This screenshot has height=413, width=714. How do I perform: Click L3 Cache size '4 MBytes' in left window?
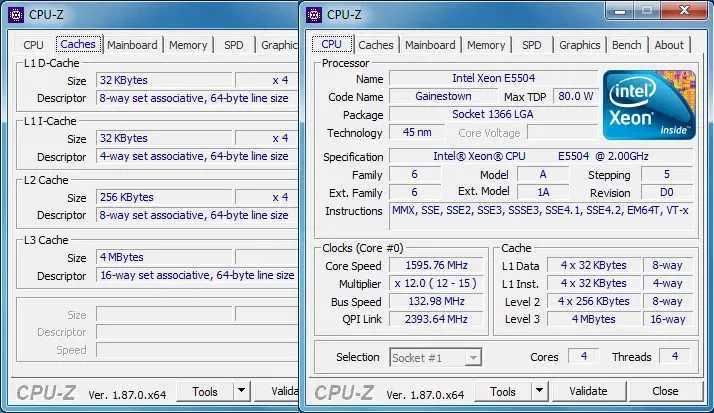tap(164, 257)
